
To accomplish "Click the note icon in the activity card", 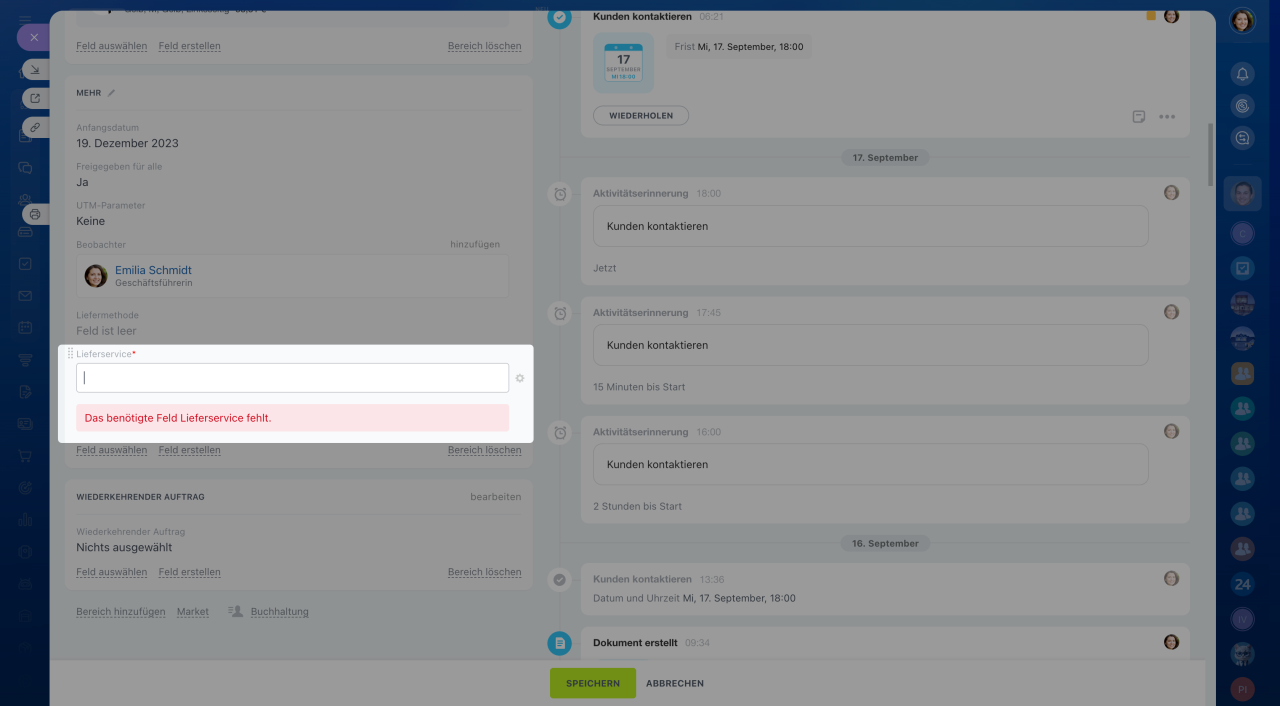I will (x=1139, y=116).
